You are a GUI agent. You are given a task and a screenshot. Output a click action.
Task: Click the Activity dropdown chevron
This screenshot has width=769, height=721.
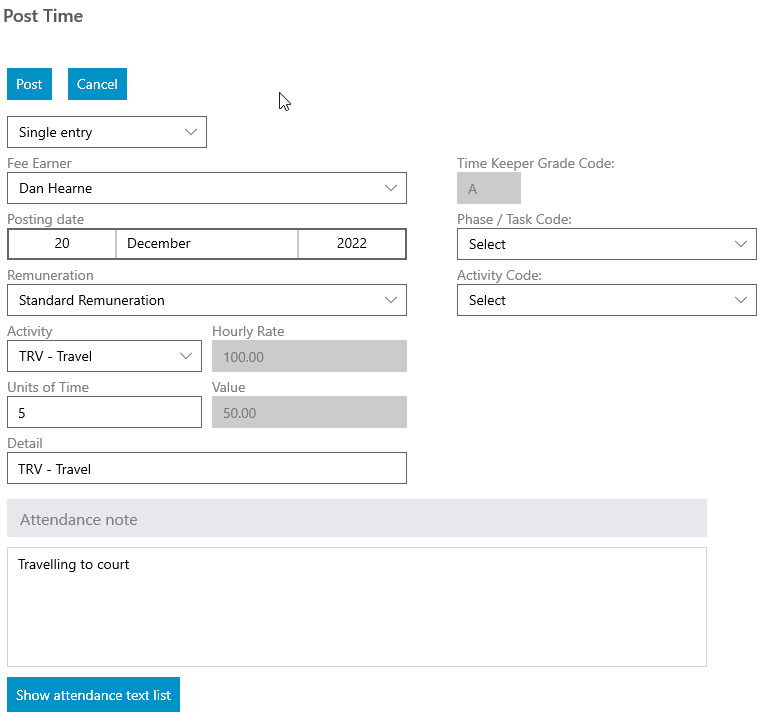185,356
